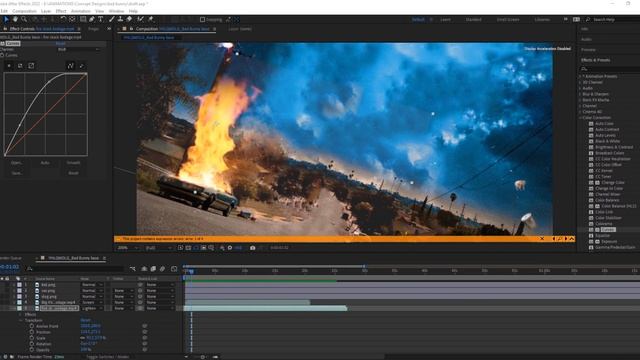The image size is (640, 360).
Task: Open the viewer magnification dropdown
Action: coord(128,248)
